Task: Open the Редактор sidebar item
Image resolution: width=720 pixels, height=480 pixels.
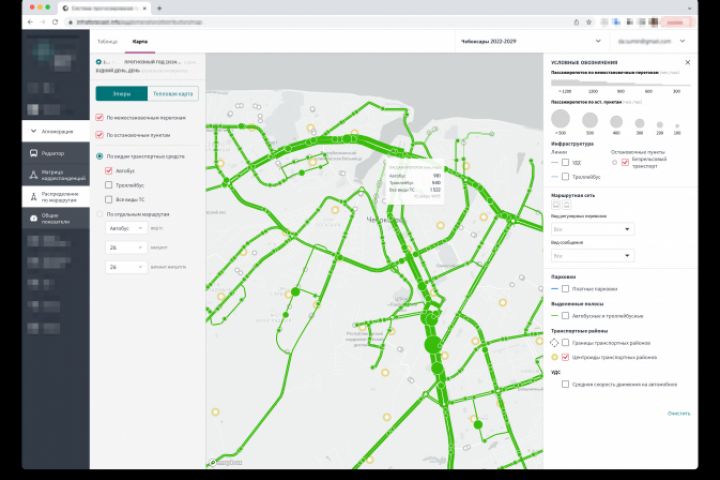Action: (x=56, y=153)
